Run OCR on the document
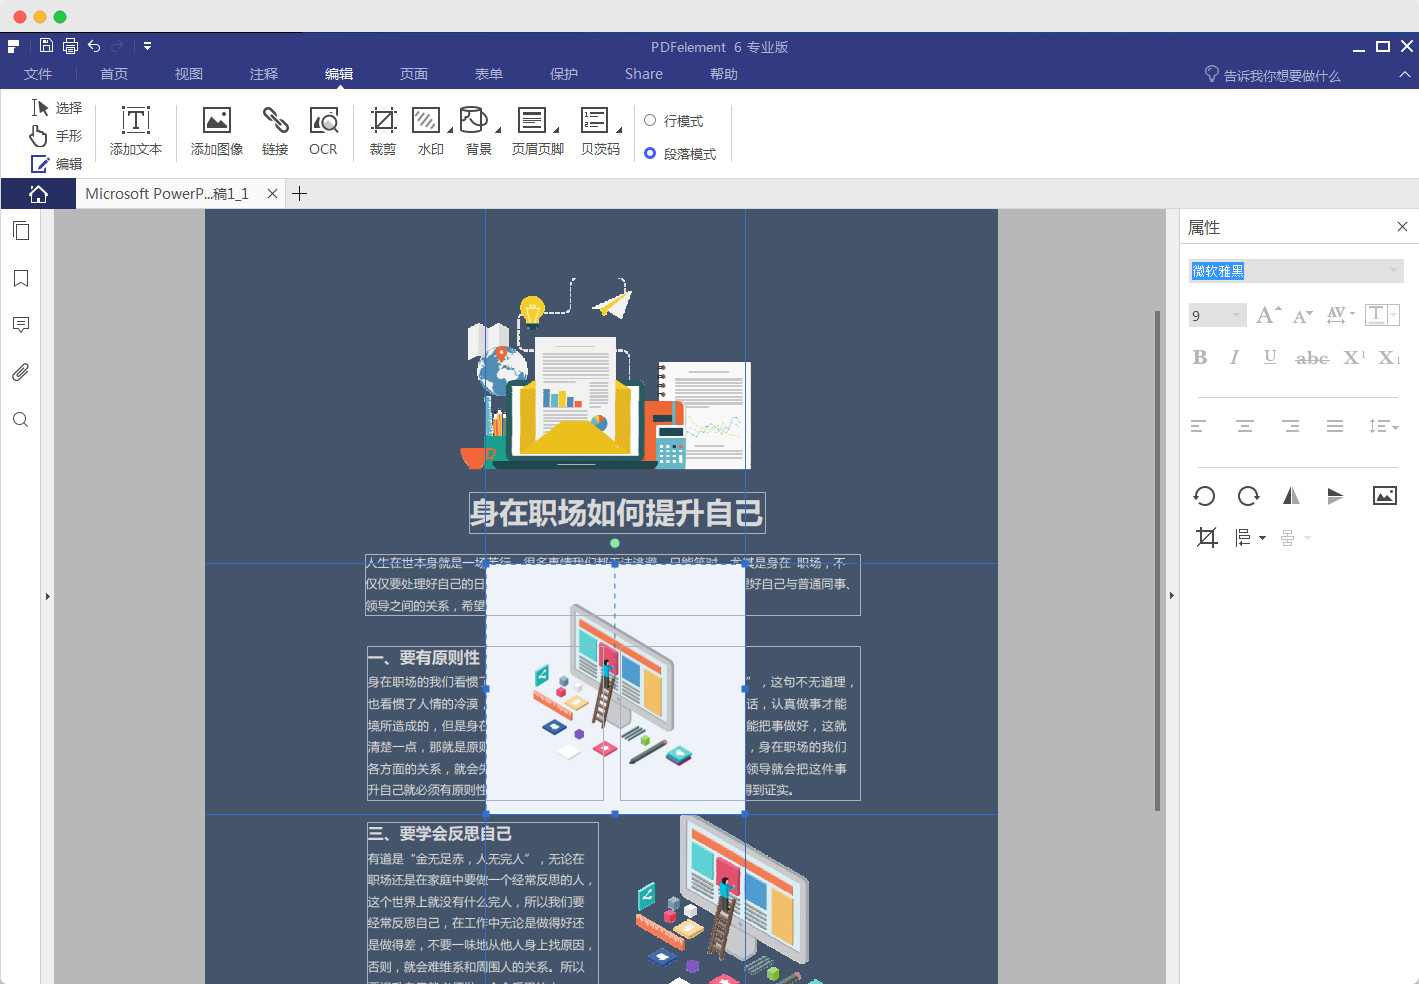The height and width of the screenshot is (984, 1419). pos(323,131)
